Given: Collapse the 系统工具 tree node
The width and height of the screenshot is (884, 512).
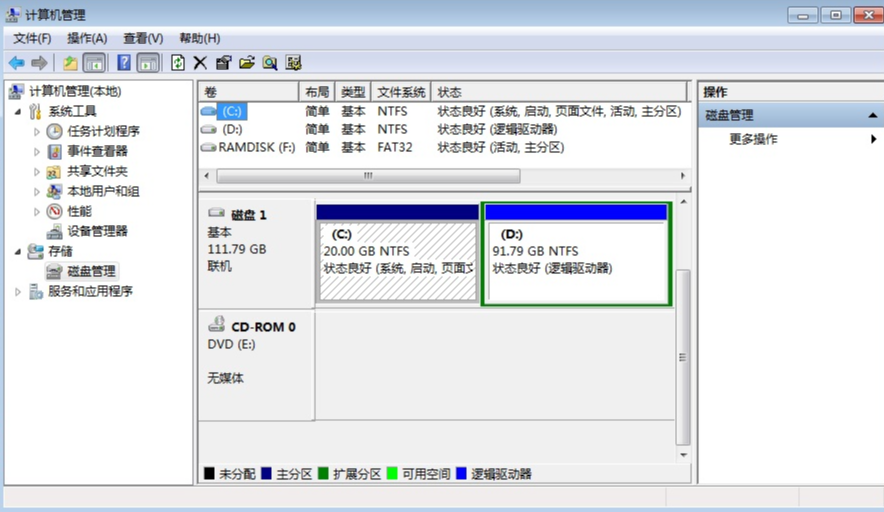Looking at the screenshot, I should (18, 111).
